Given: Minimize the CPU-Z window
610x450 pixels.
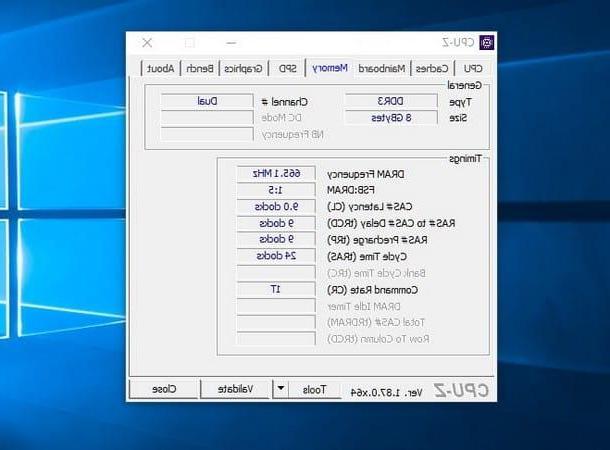Looking at the screenshot, I should point(231,43).
